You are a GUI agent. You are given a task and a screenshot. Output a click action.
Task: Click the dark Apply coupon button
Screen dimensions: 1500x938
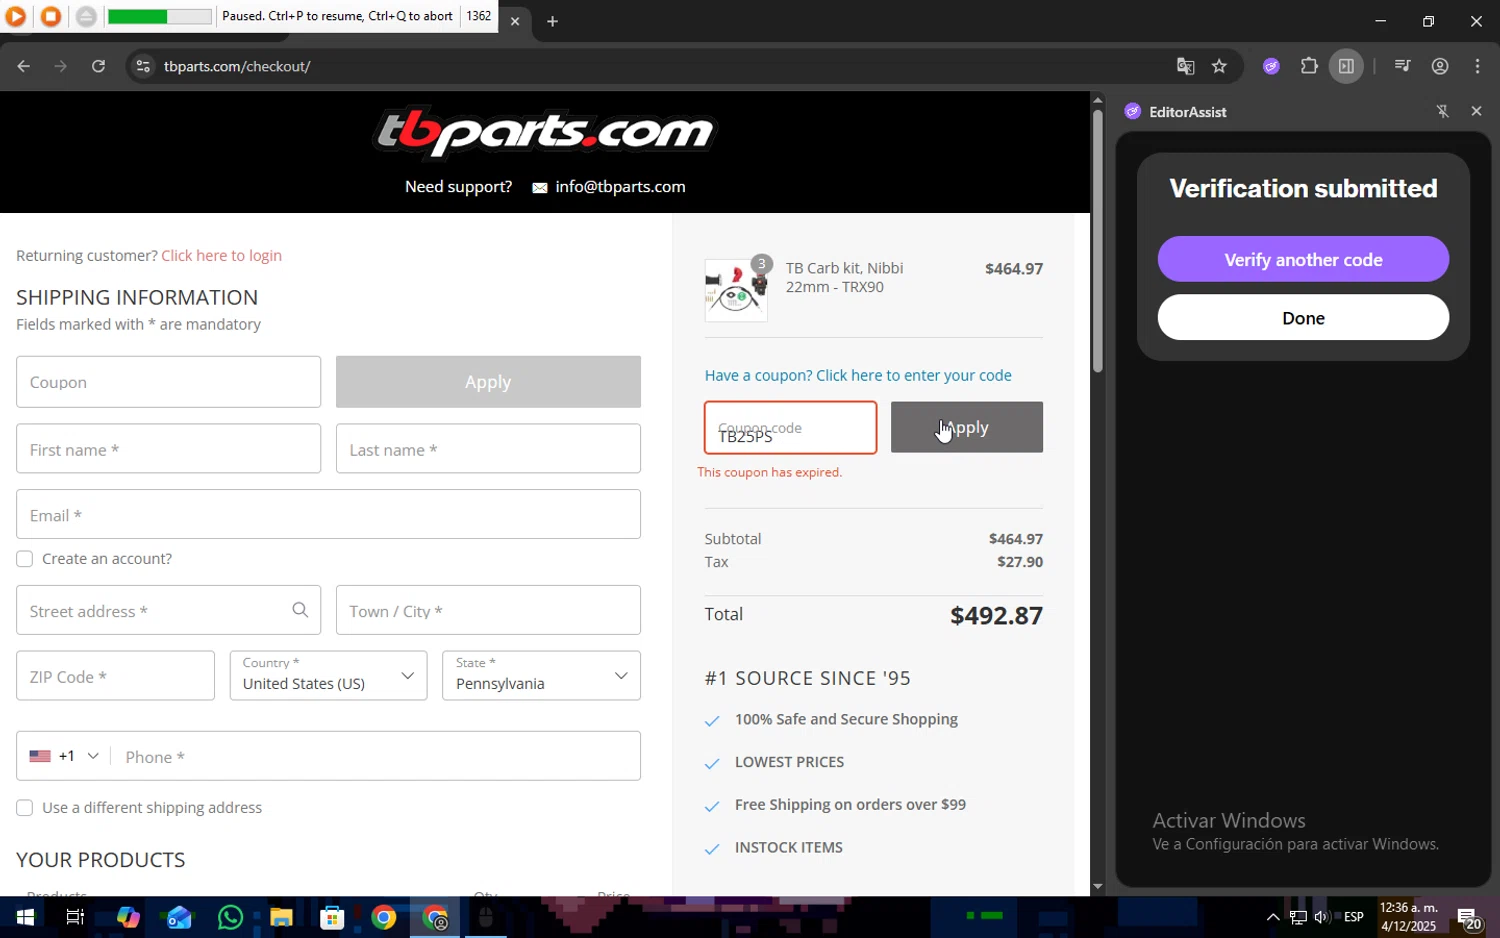tap(967, 427)
